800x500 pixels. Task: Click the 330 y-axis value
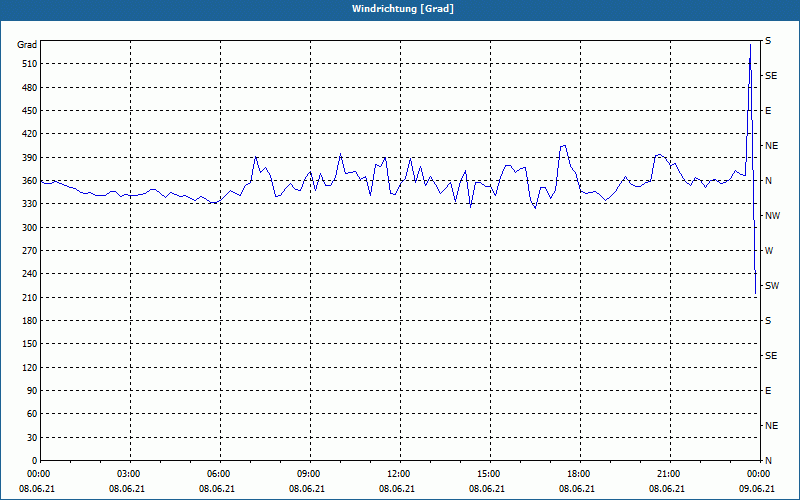coord(29,204)
